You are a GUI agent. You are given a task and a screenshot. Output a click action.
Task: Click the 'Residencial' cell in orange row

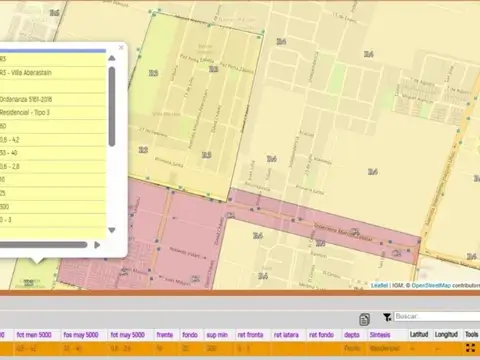click(384, 349)
